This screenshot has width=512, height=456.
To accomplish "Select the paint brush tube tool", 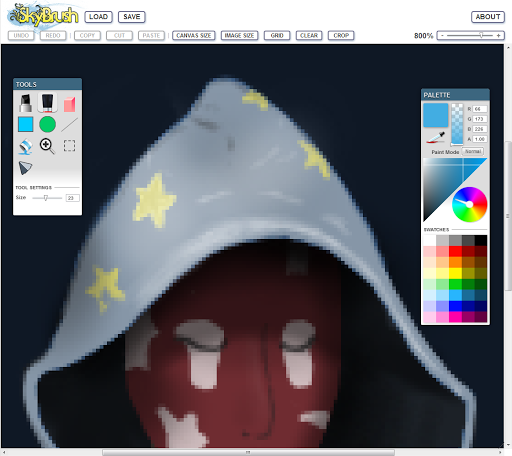I will (x=47, y=103).
